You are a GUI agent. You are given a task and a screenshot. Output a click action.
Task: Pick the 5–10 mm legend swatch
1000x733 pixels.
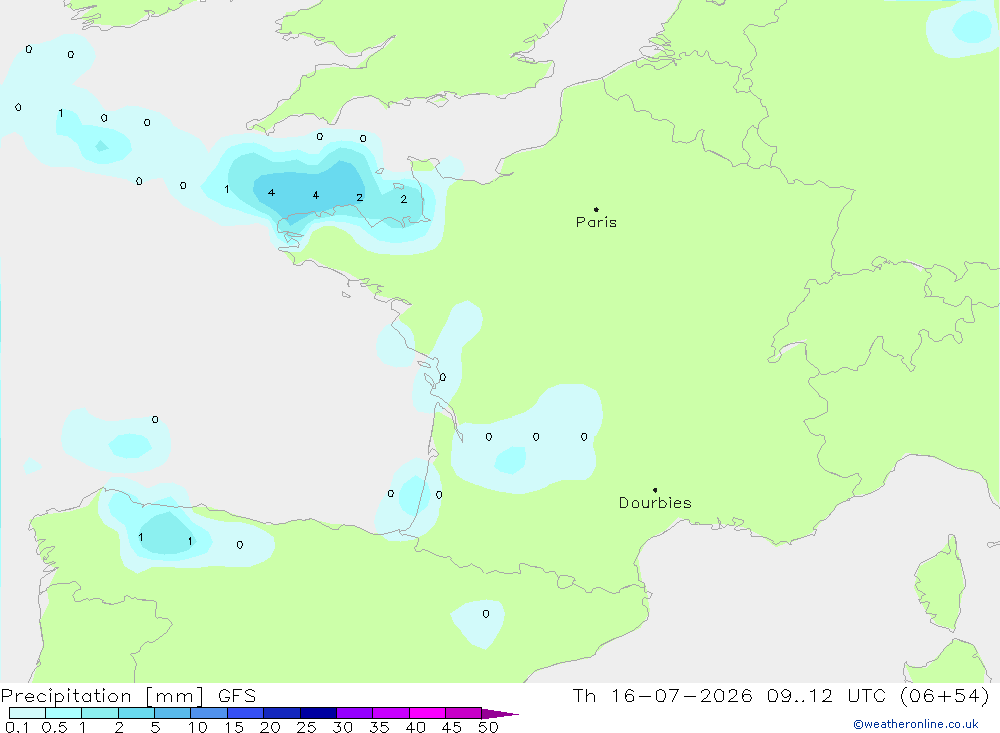pos(173,713)
